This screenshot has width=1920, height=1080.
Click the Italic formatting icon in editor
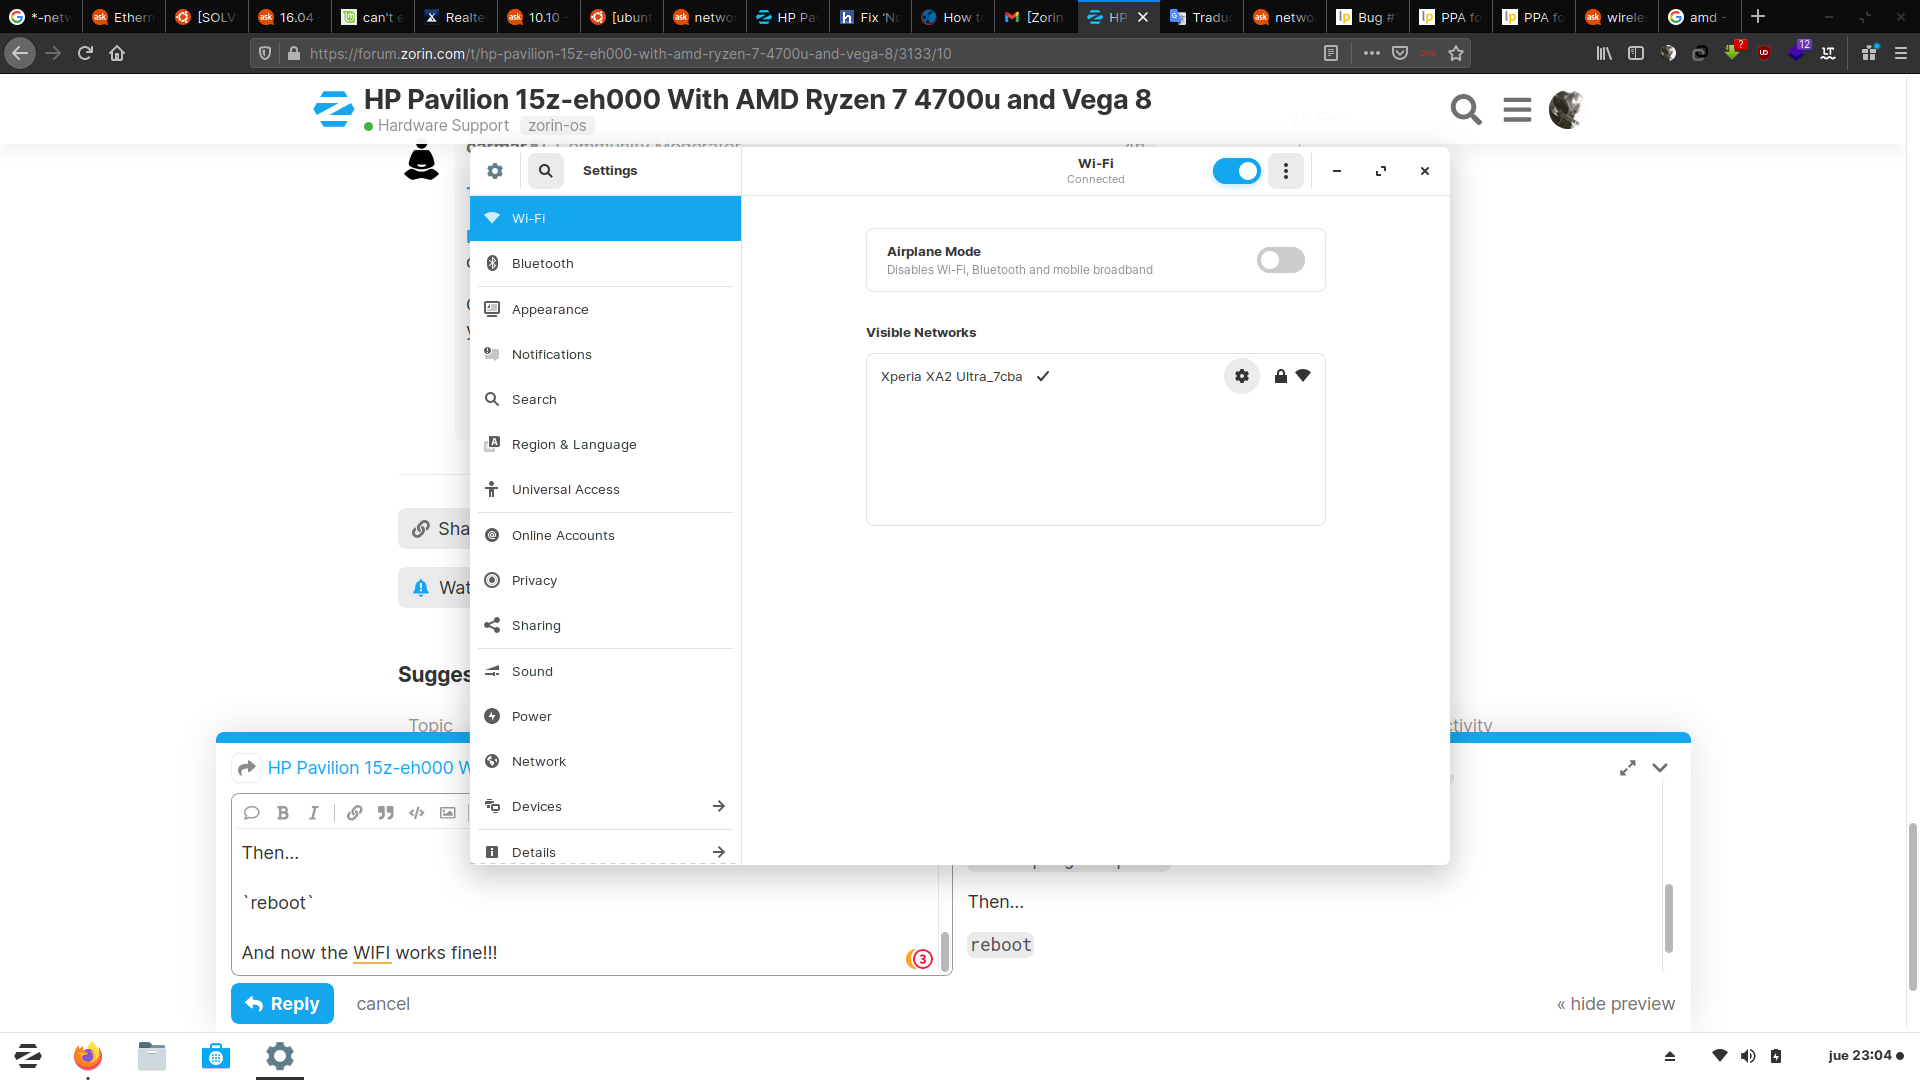point(313,813)
